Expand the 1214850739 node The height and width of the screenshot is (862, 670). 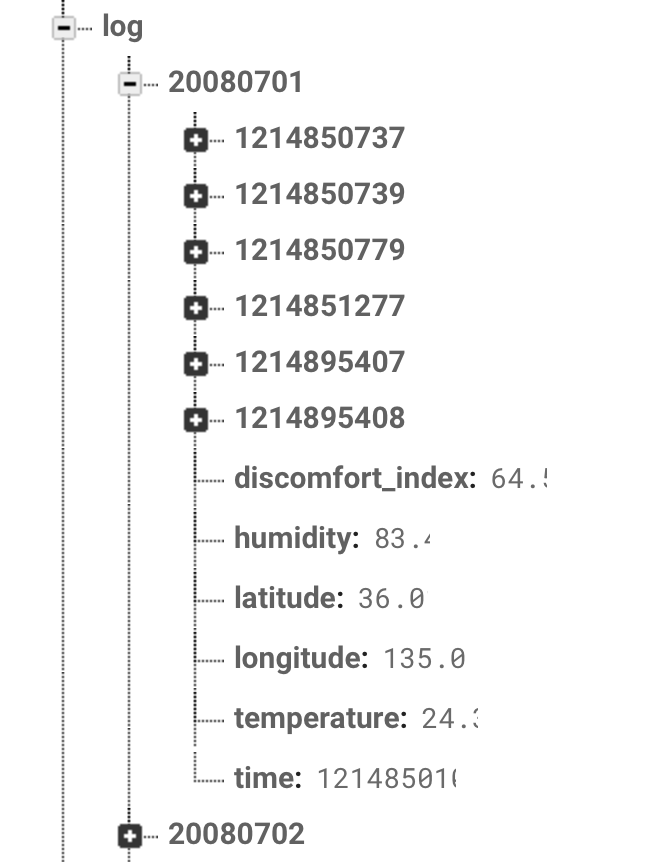pyautogui.click(x=195, y=195)
